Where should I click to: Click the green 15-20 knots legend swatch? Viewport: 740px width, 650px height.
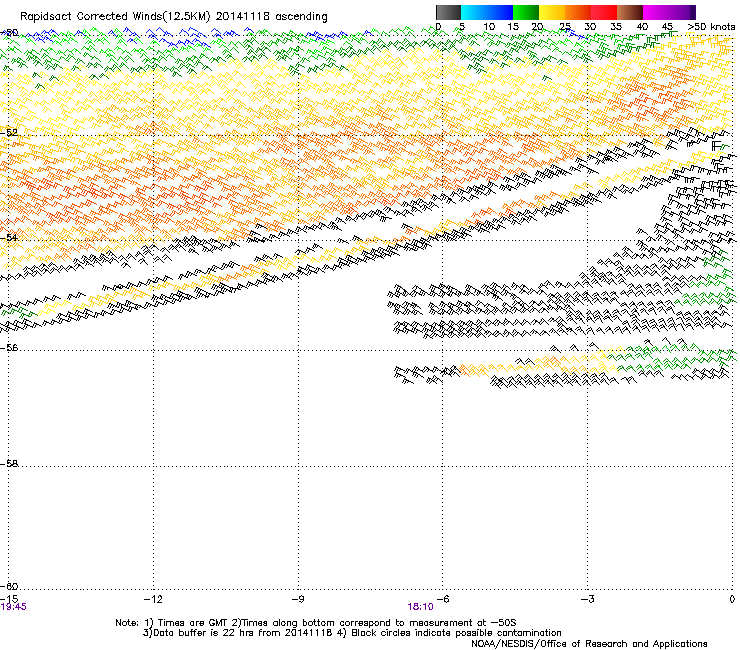click(526, 12)
